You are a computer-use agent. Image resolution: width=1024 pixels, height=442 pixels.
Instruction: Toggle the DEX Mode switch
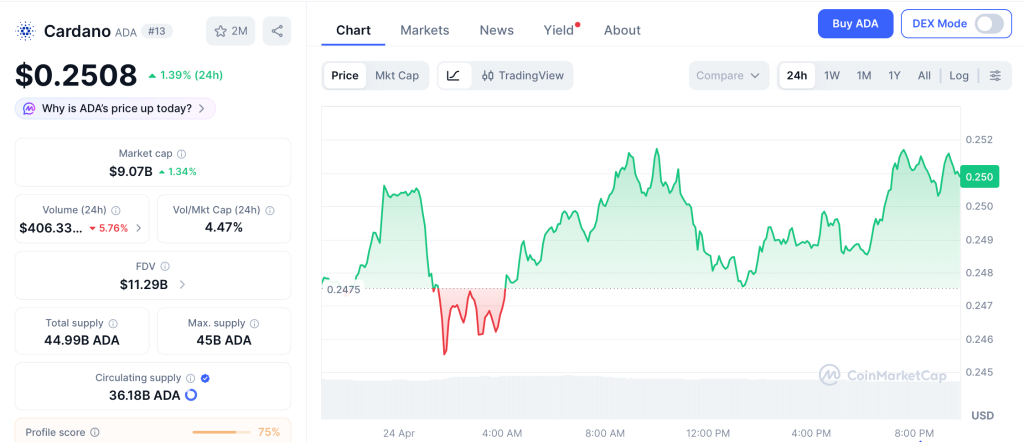pyautogui.click(x=988, y=24)
